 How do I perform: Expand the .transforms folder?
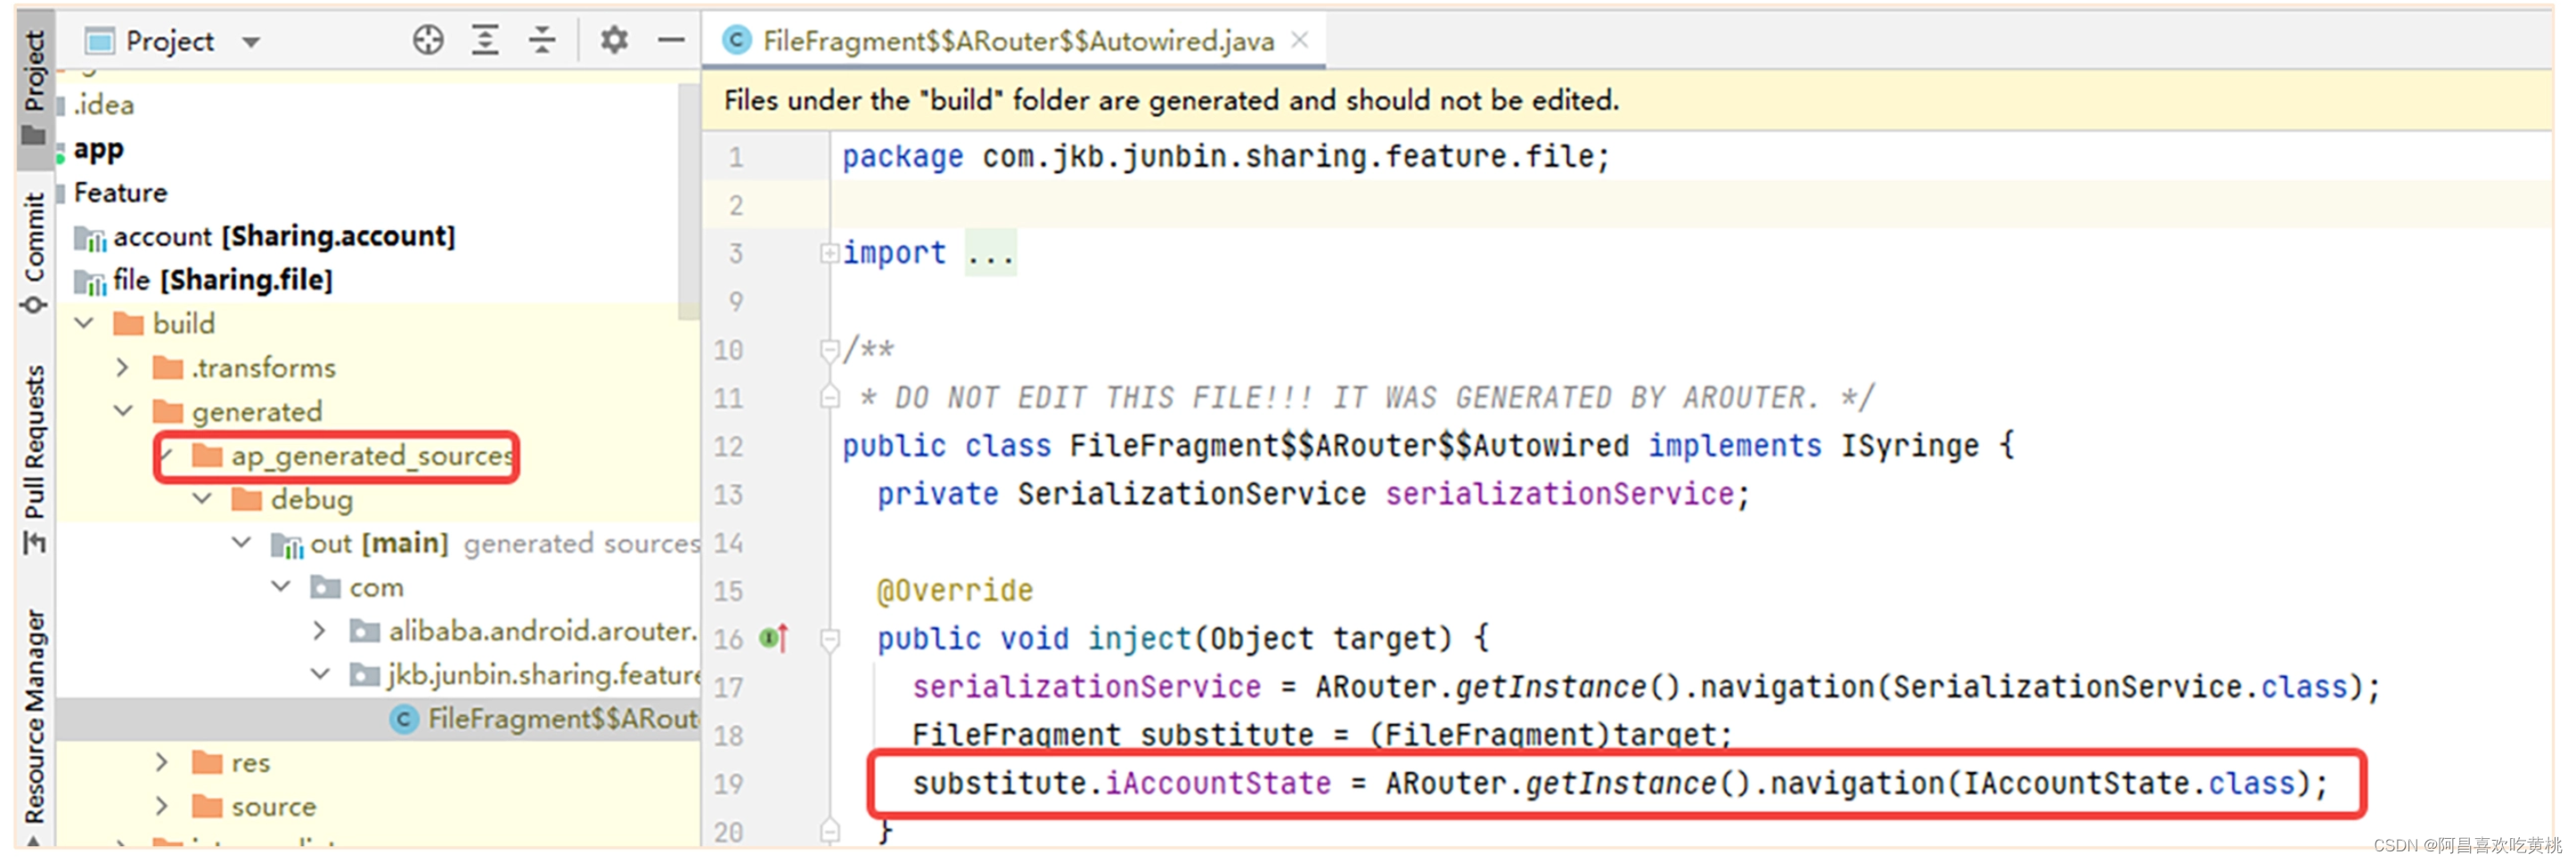[122, 367]
